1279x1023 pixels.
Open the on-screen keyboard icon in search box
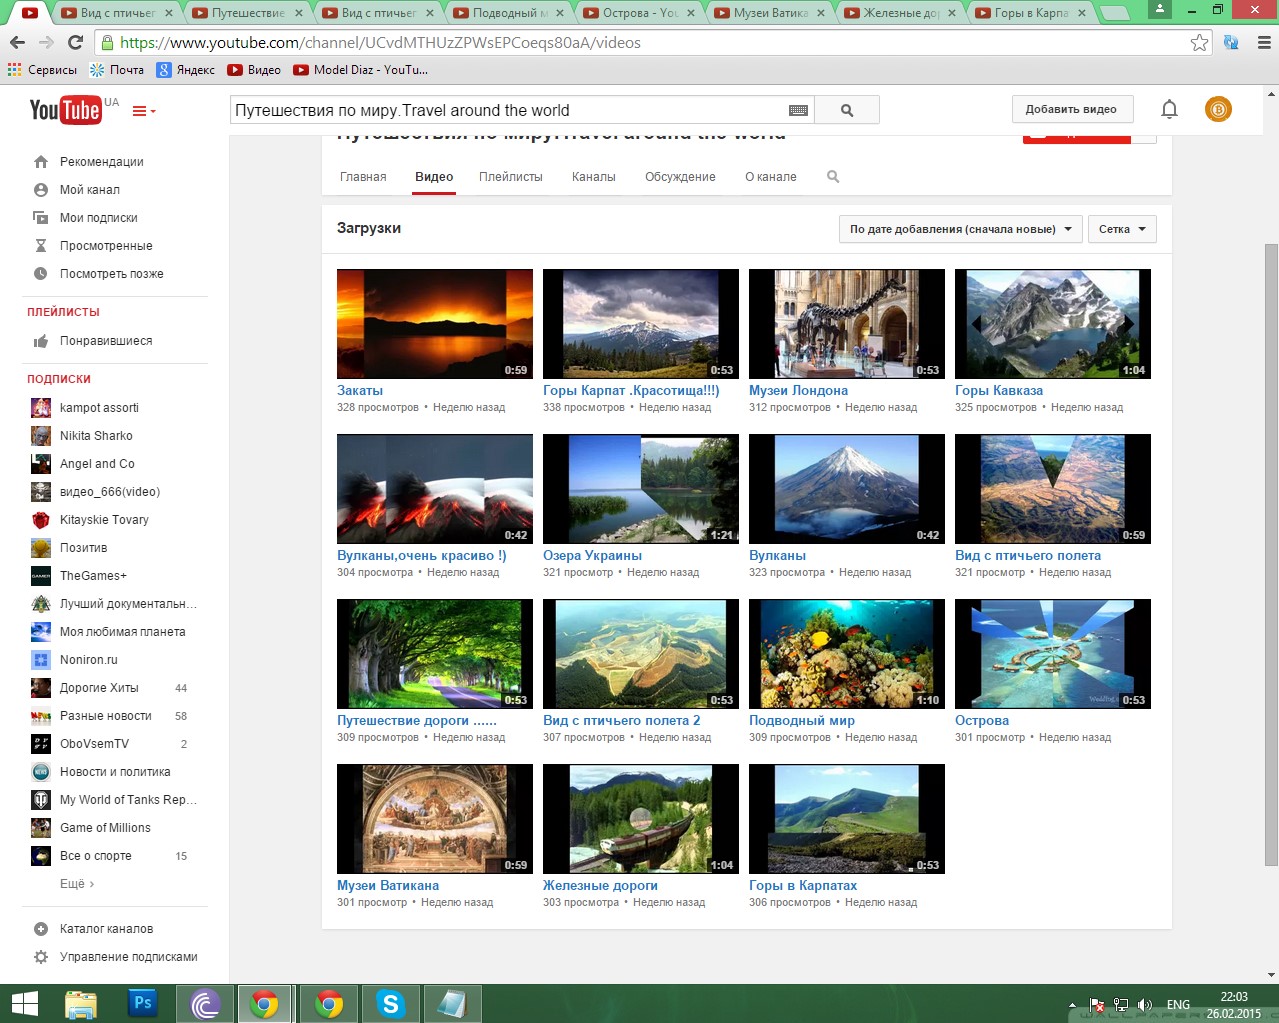point(798,110)
